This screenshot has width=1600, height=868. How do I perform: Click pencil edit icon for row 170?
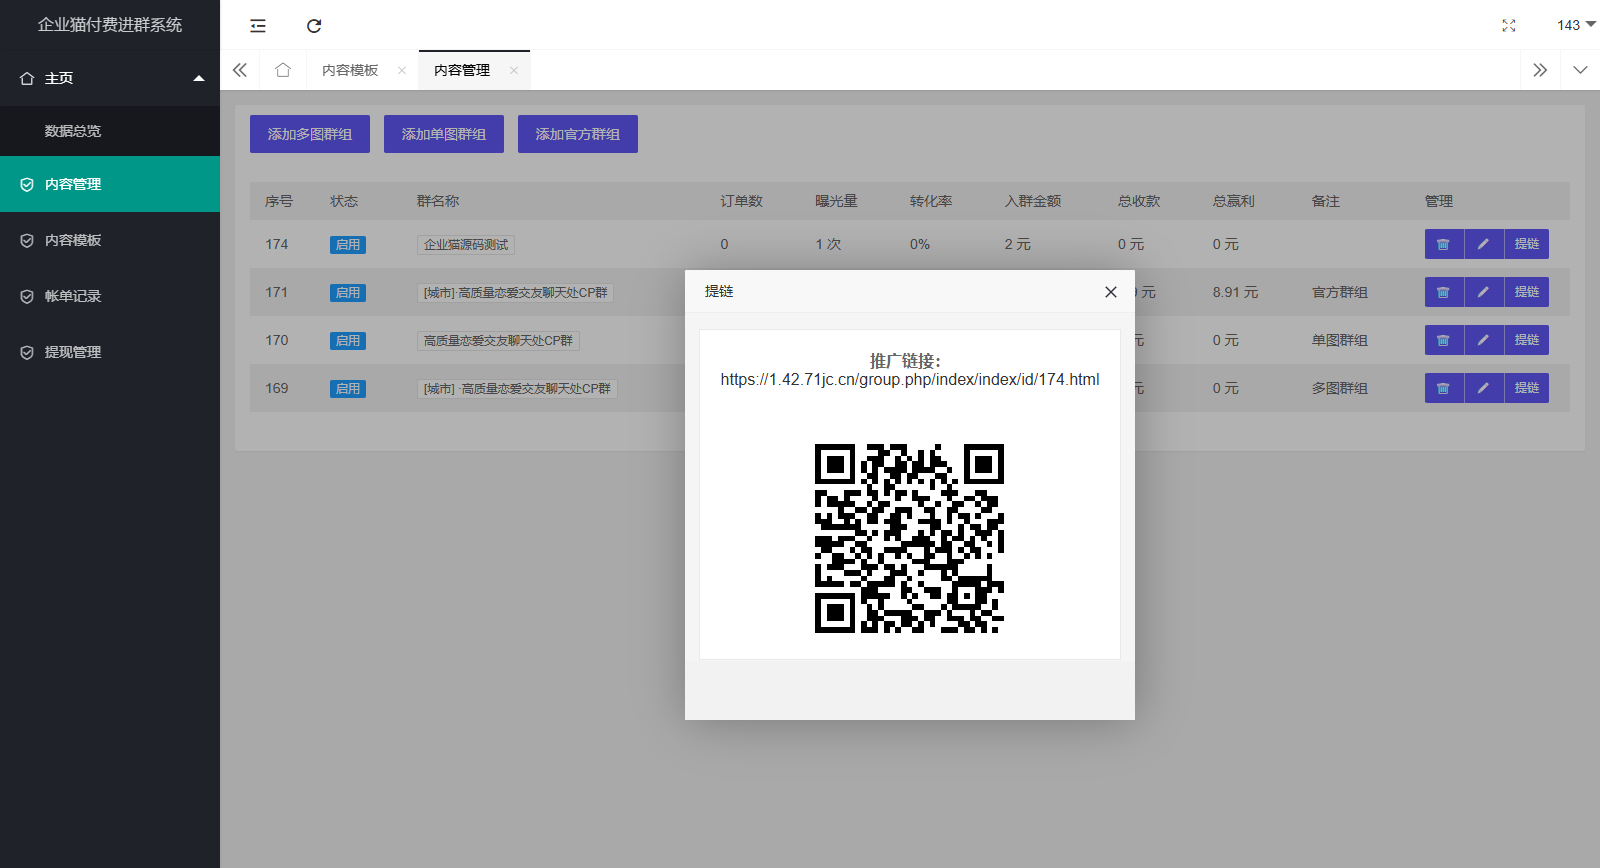[x=1483, y=340]
